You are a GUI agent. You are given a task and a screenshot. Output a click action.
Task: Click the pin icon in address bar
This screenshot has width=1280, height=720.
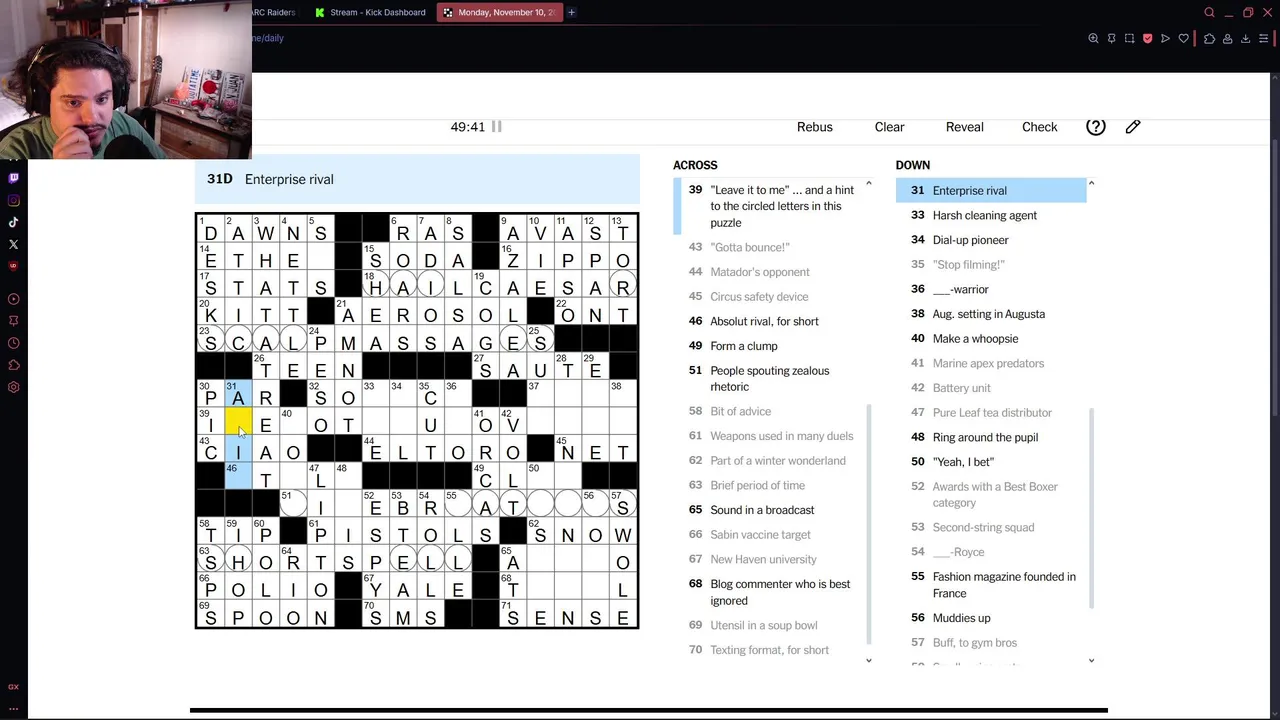1111,38
